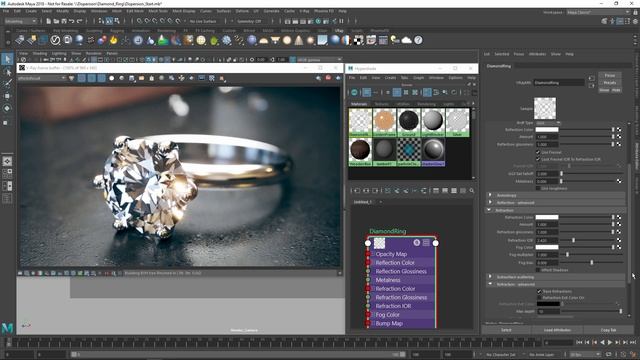Click the checkerboard shelf icon
640x360 pixels.
click(358, 40)
